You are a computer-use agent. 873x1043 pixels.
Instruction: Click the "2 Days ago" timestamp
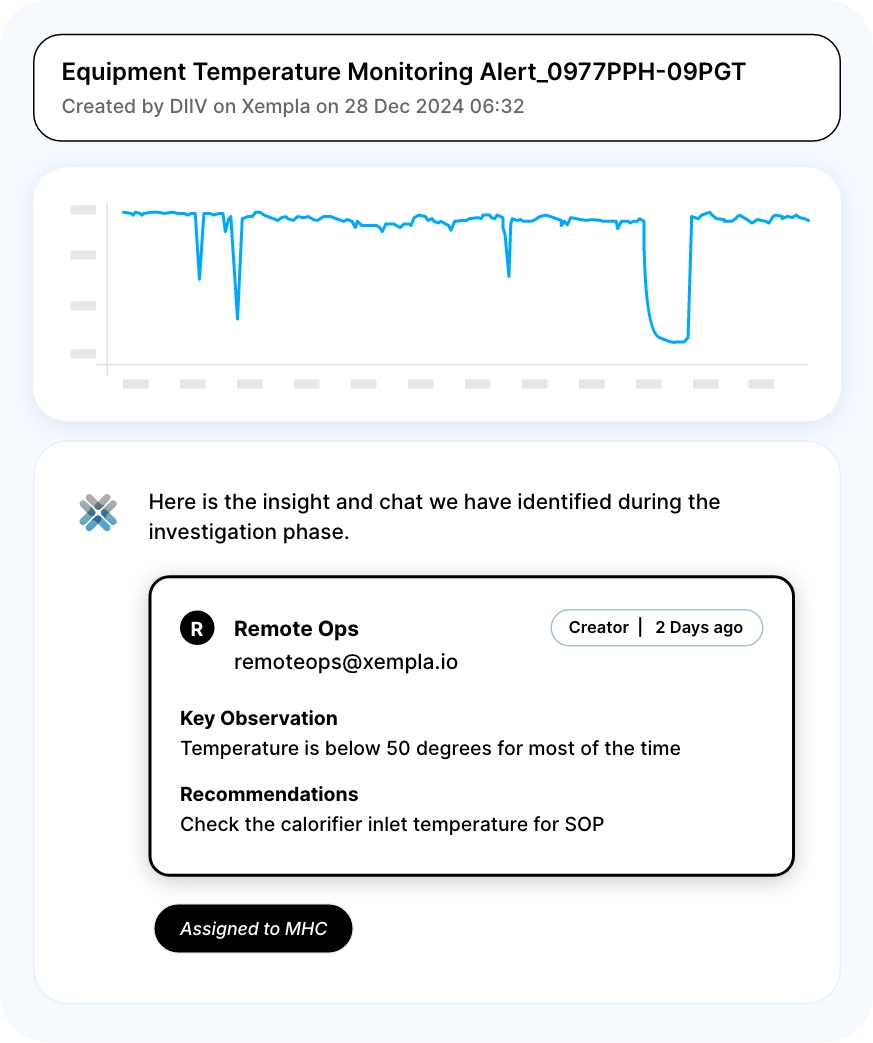[x=699, y=627]
